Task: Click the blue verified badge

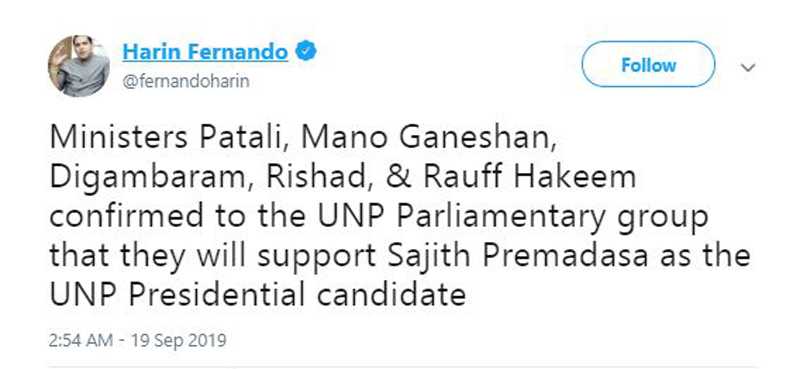Action: 306,52
